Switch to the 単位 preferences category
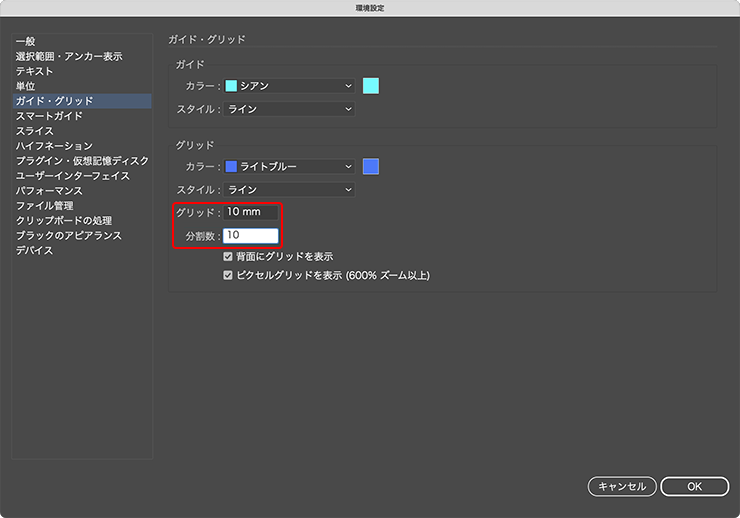This screenshot has height=518, width=740. click(27, 87)
